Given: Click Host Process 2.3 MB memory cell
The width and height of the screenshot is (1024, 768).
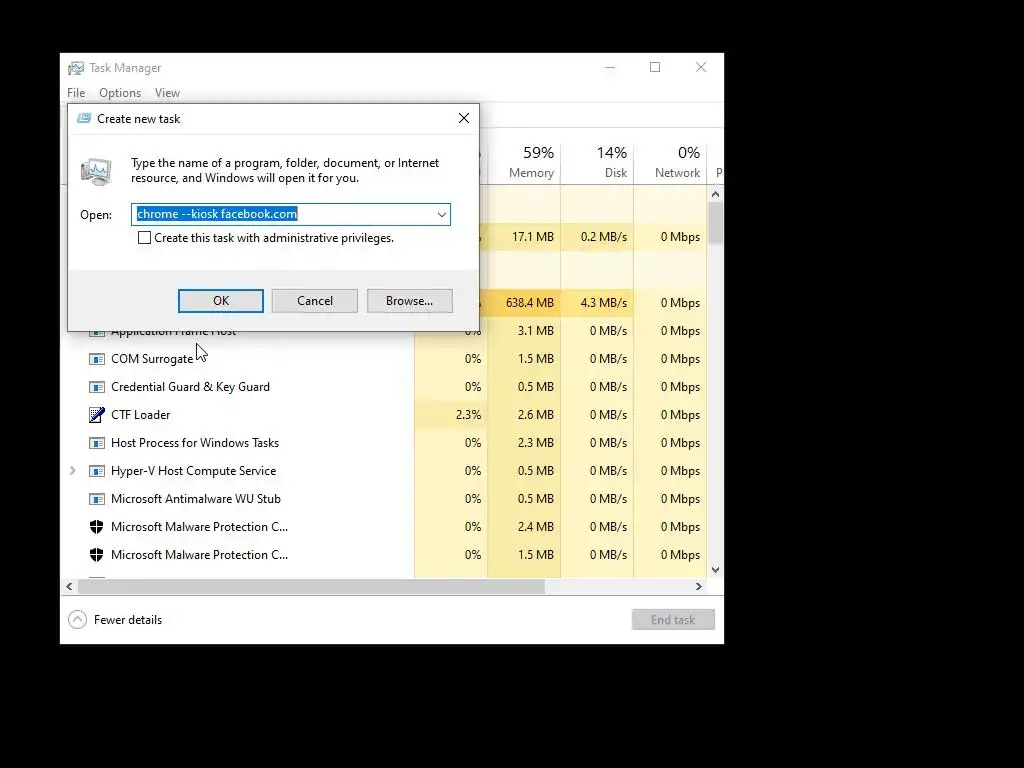Looking at the screenshot, I should click(x=524, y=443).
